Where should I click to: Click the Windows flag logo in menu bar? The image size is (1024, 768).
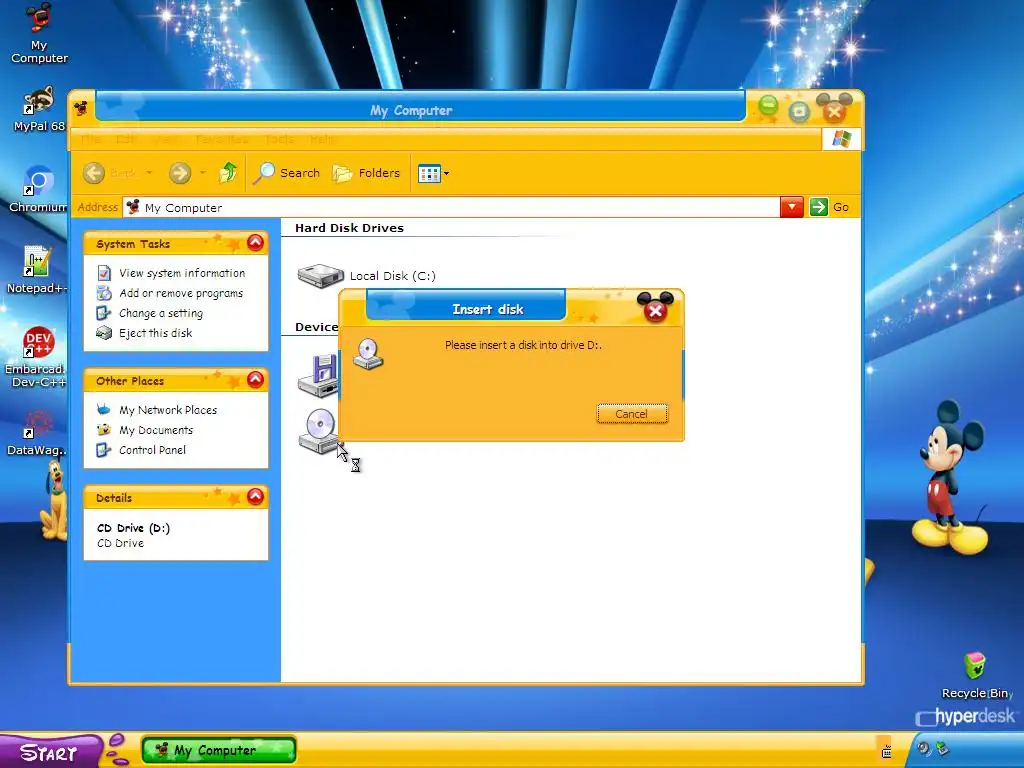coord(841,139)
